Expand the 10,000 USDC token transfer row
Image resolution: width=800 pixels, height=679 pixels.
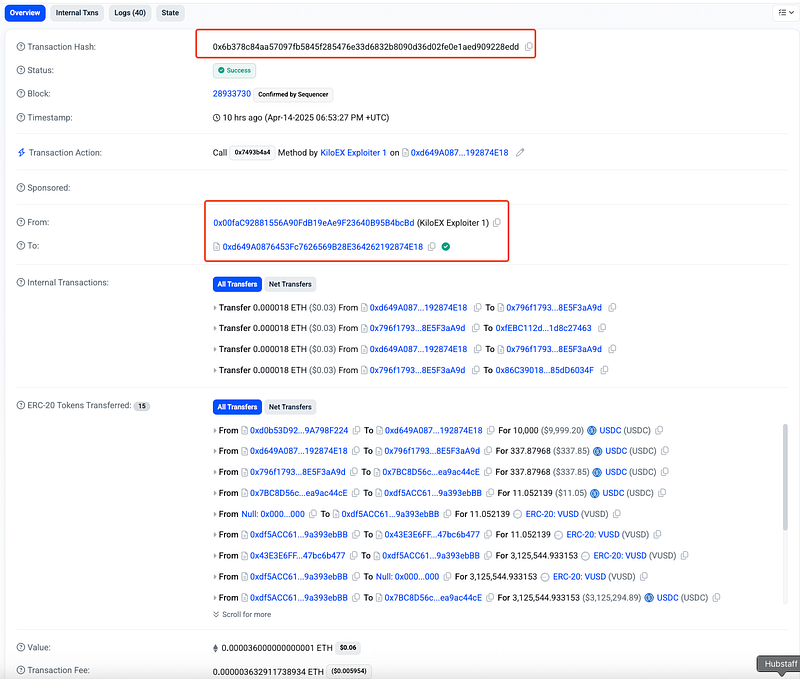click(x=215, y=430)
